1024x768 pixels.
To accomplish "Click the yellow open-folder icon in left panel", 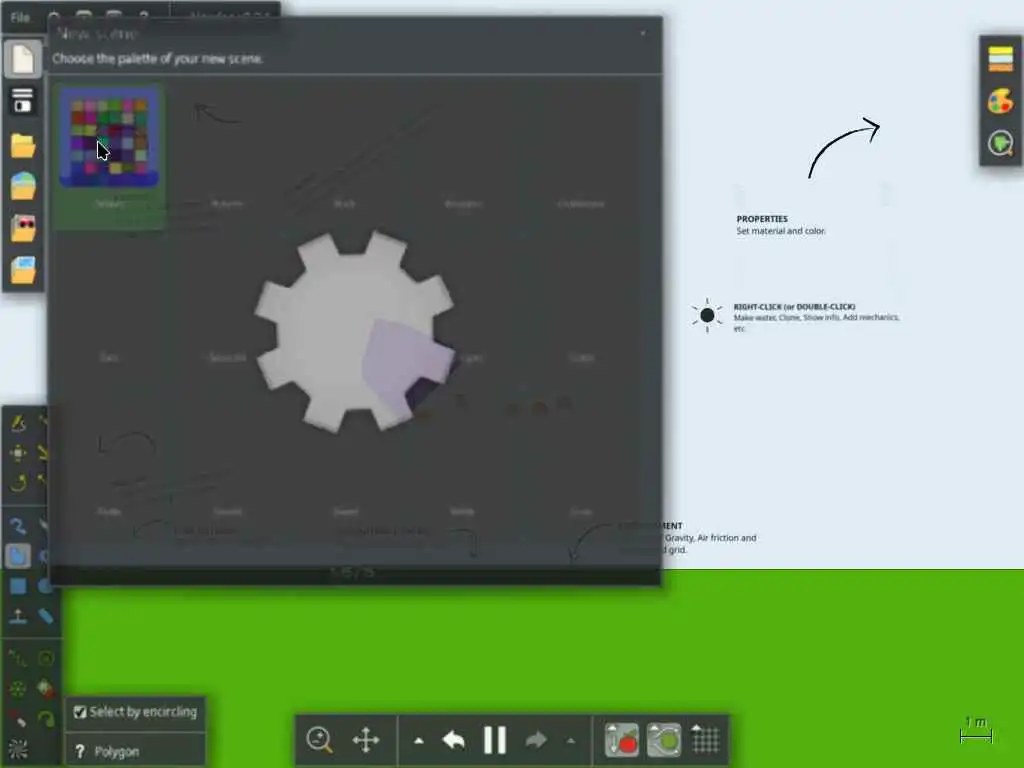I will (x=23, y=146).
